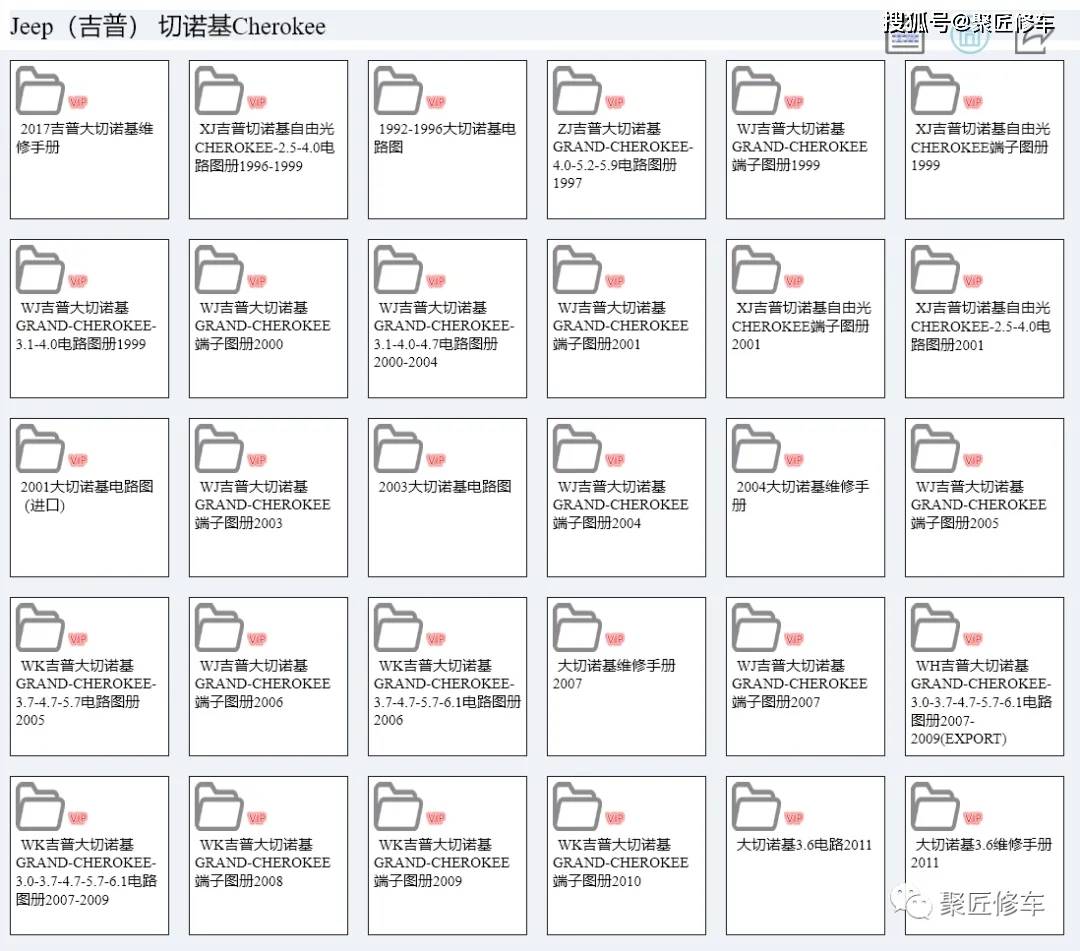Select text WK GRAND-CHEROKEE端子图册2010
Screen dimensions: 1080x951
[621, 863]
